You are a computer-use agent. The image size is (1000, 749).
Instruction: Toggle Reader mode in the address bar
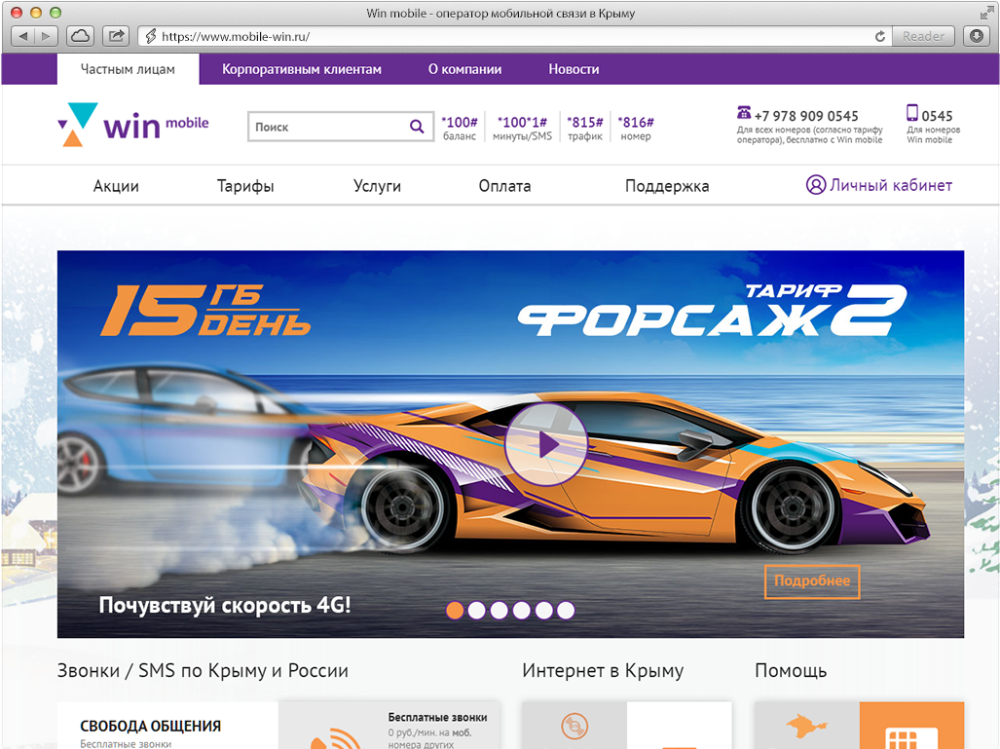point(922,35)
